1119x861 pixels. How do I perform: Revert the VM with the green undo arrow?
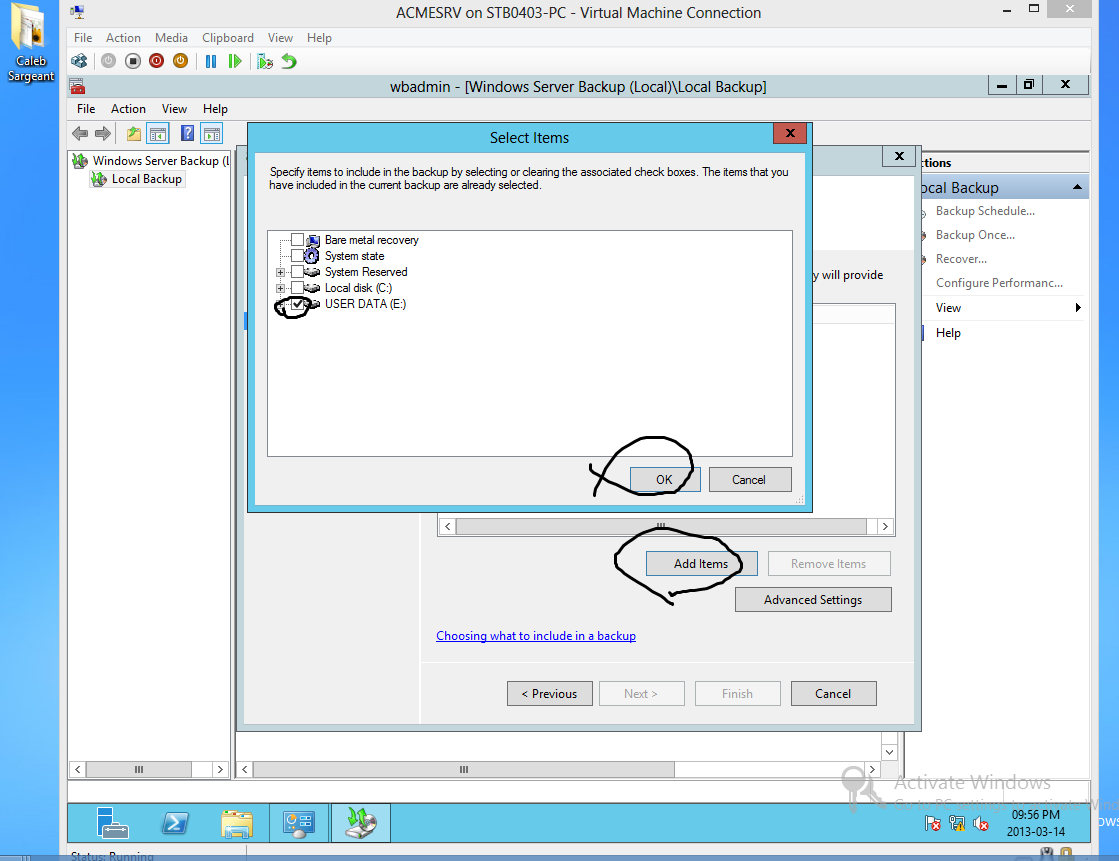[x=289, y=61]
